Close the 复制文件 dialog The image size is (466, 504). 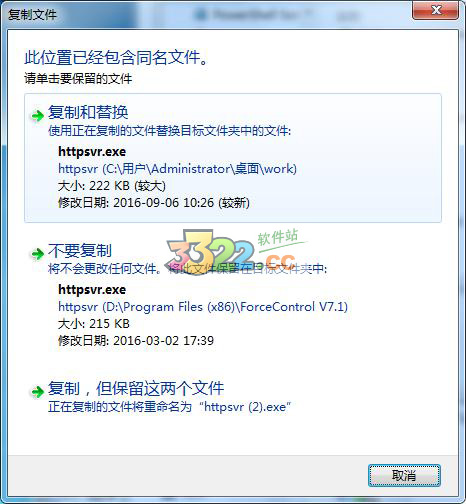436,10
